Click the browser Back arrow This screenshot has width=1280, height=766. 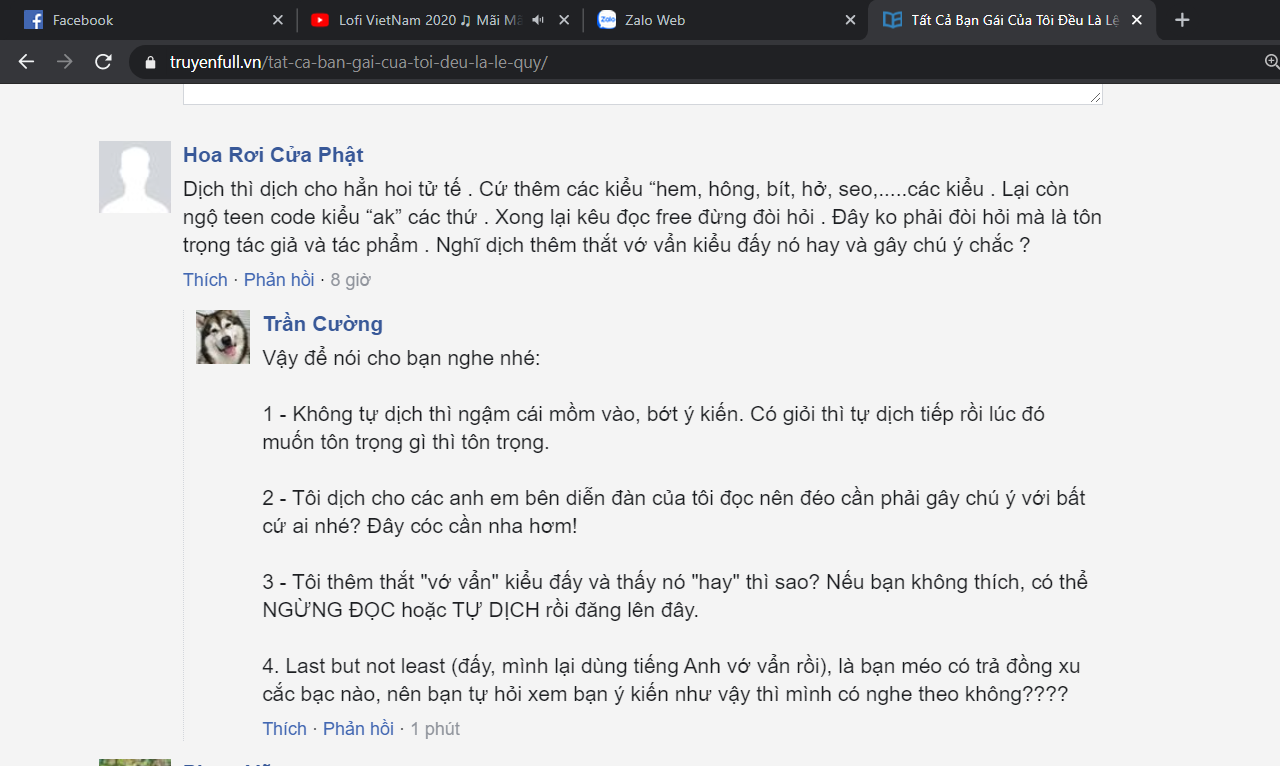[x=26, y=62]
